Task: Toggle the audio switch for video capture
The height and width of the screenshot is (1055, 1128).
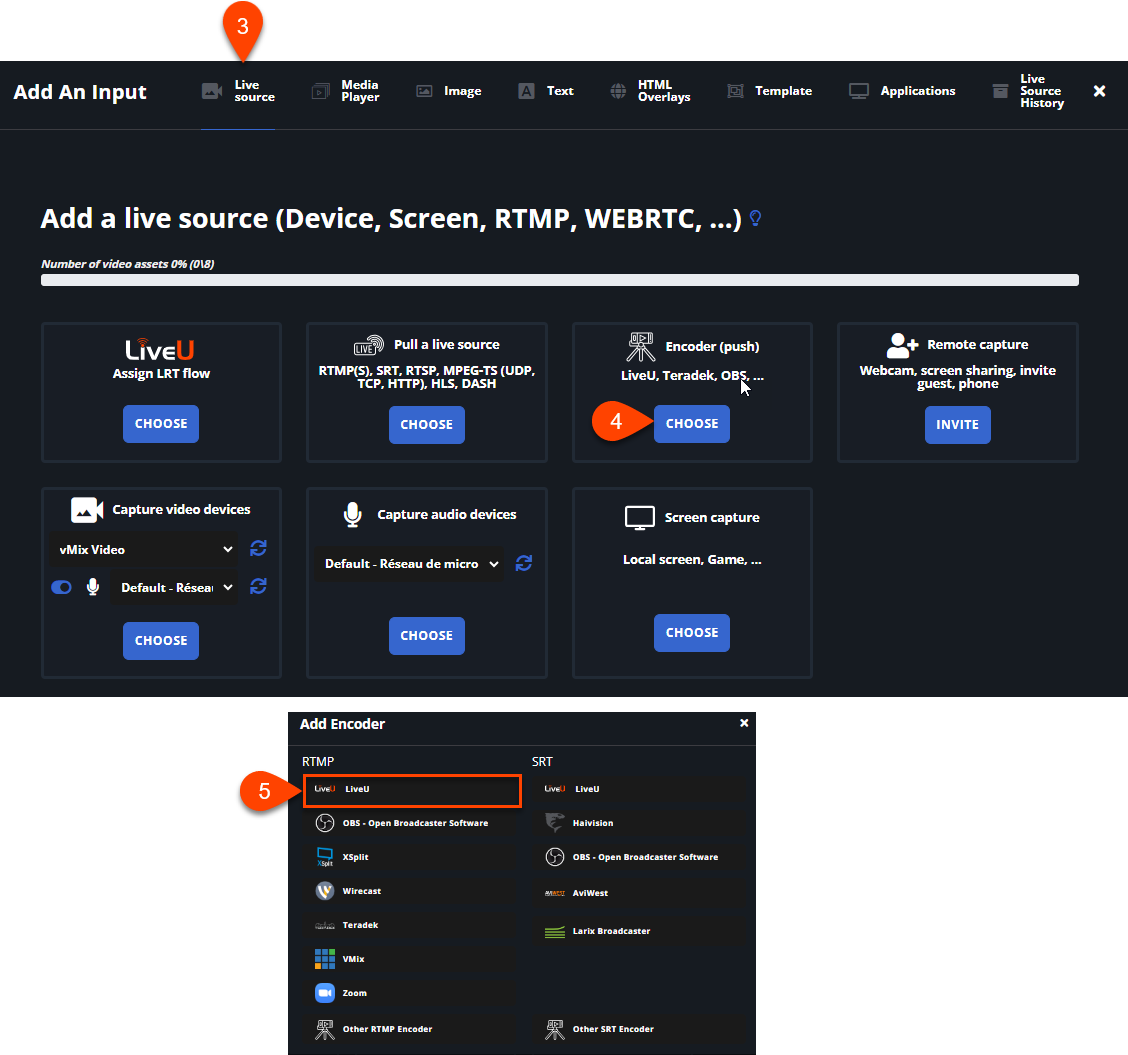Action: [61, 588]
